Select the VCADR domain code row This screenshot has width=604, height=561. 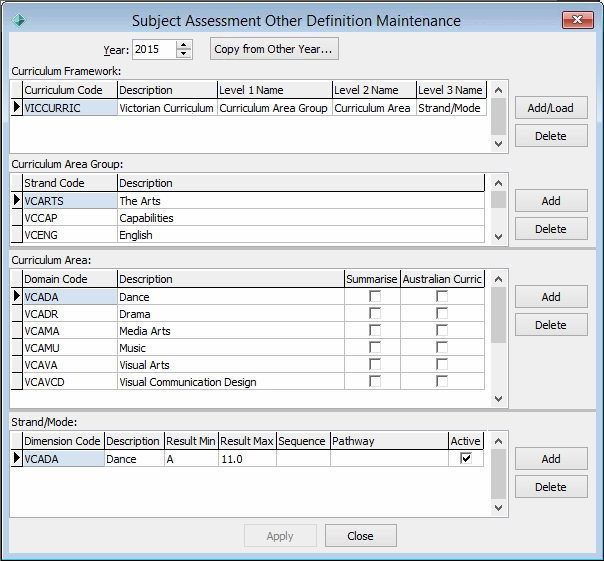point(70,314)
